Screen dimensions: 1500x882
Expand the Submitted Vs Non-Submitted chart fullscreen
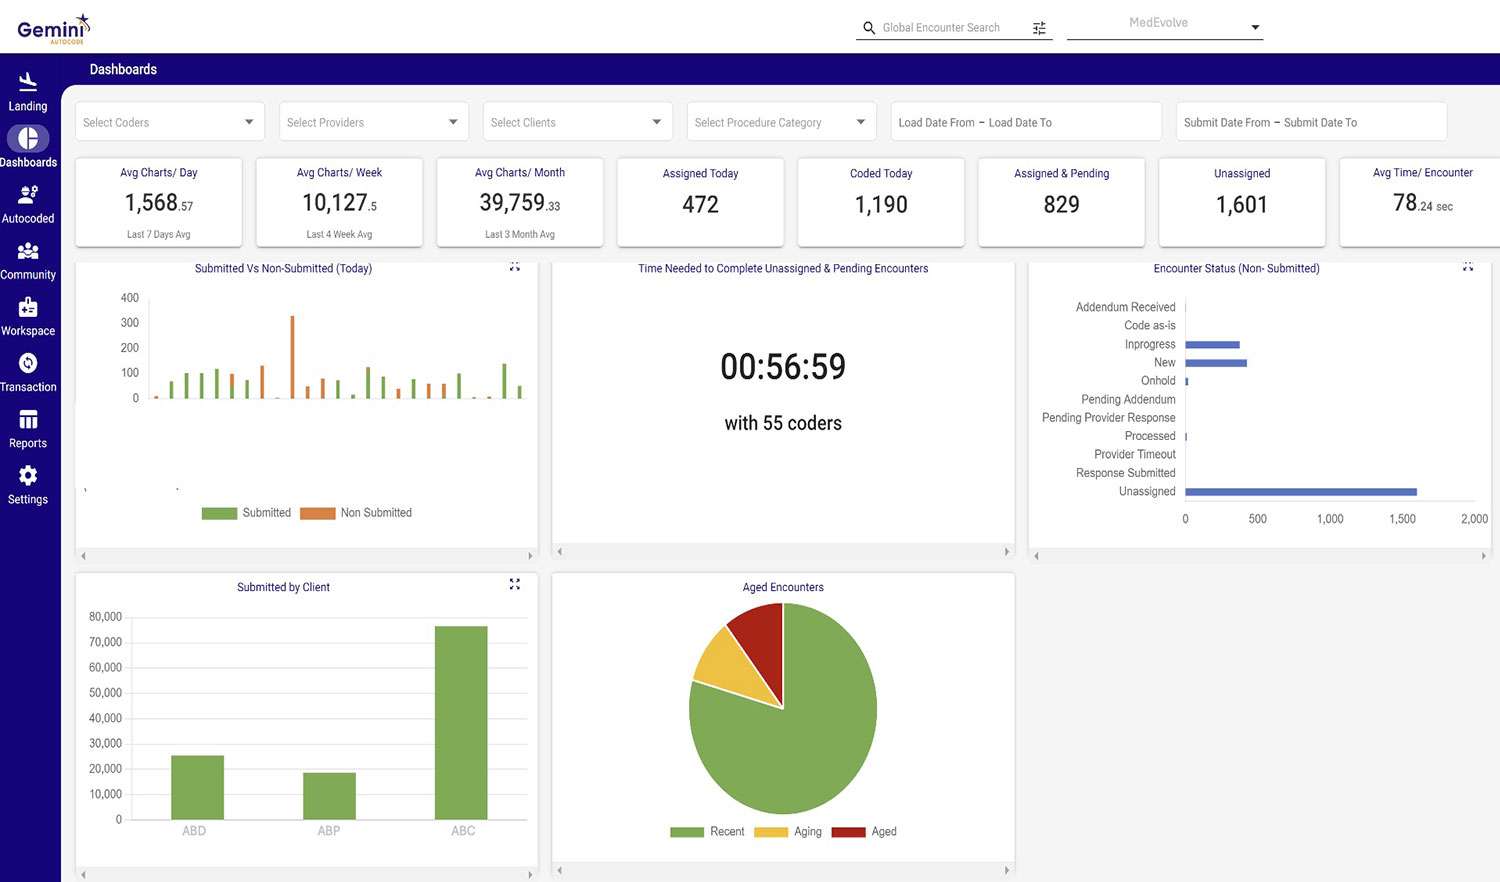click(x=515, y=267)
